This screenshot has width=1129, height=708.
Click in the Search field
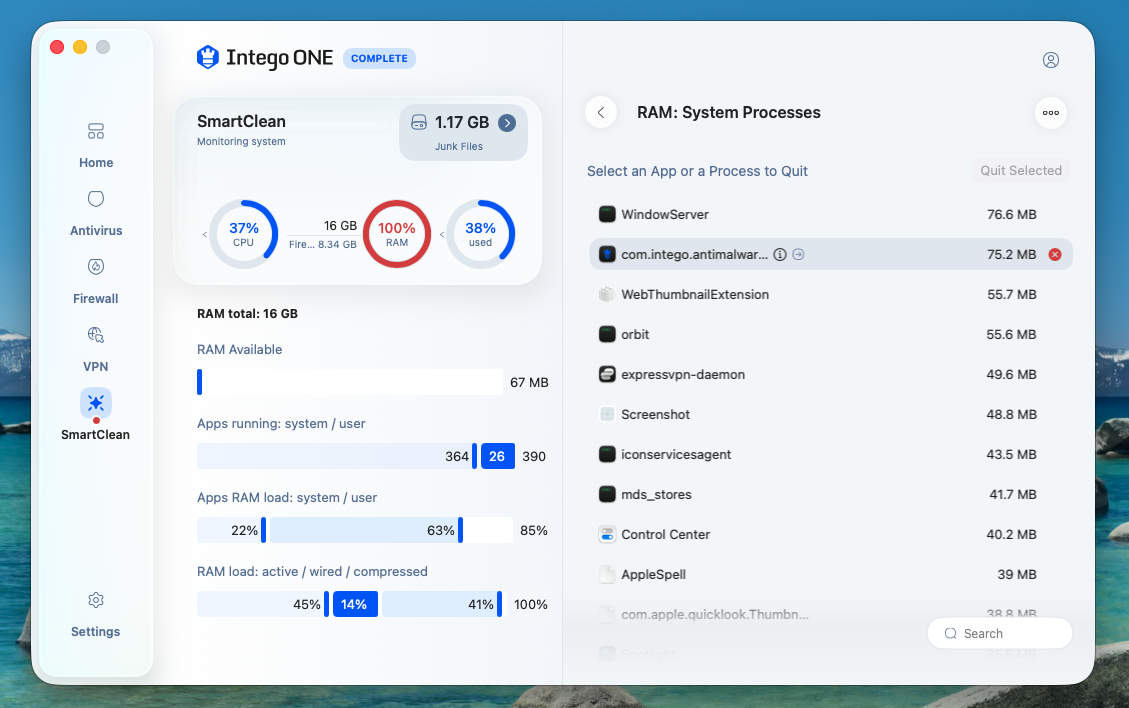pos(999,633)
